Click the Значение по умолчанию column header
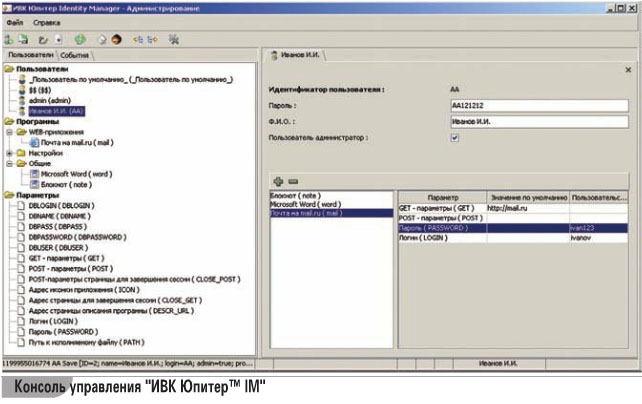The image size is (642, 404). [x=529, y=197]
